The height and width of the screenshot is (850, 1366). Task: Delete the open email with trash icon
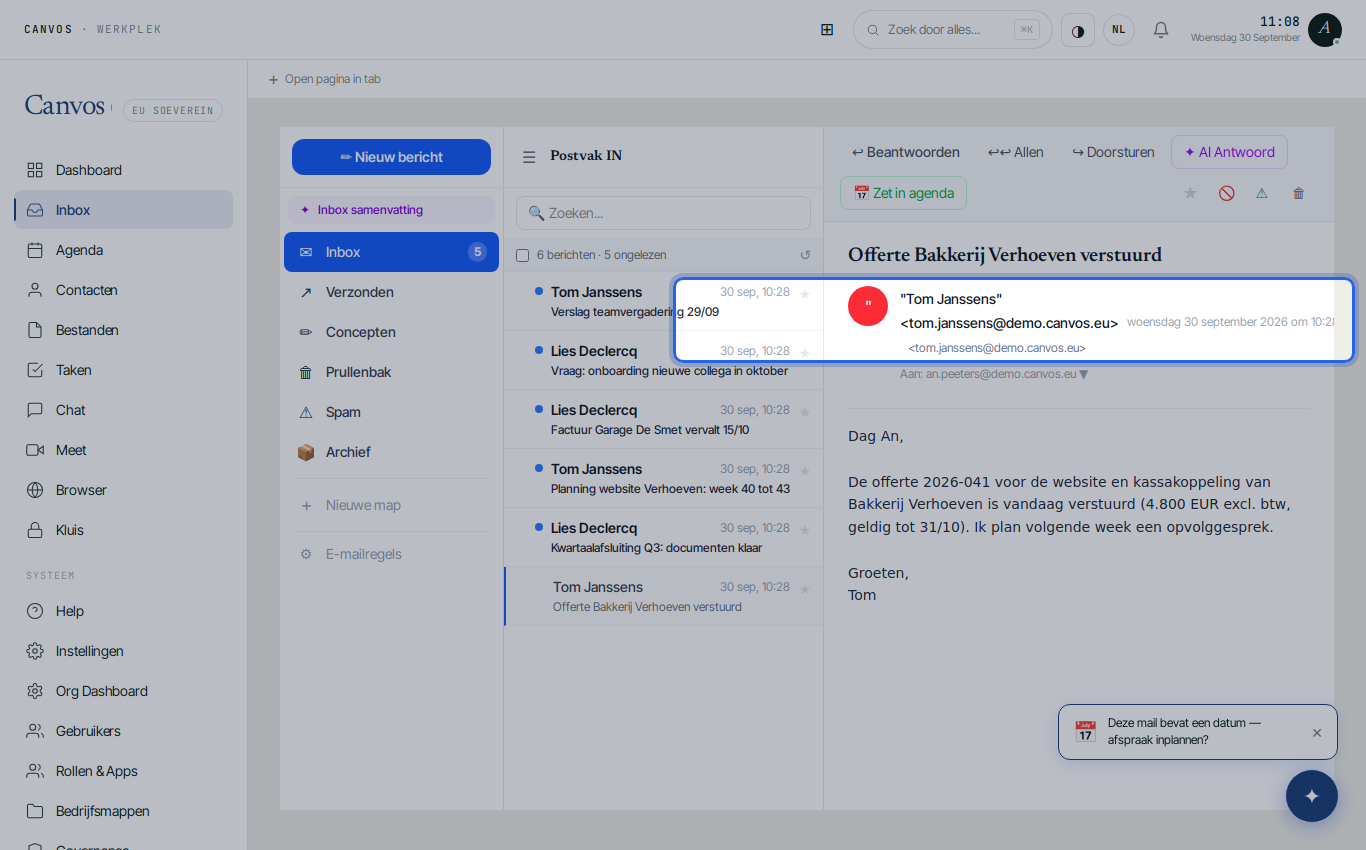1299,193
